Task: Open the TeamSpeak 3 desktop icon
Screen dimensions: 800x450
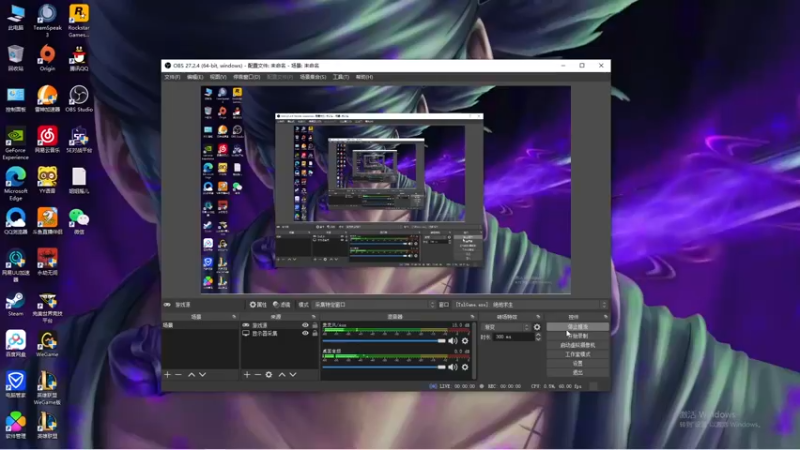Action: (47, 20)
